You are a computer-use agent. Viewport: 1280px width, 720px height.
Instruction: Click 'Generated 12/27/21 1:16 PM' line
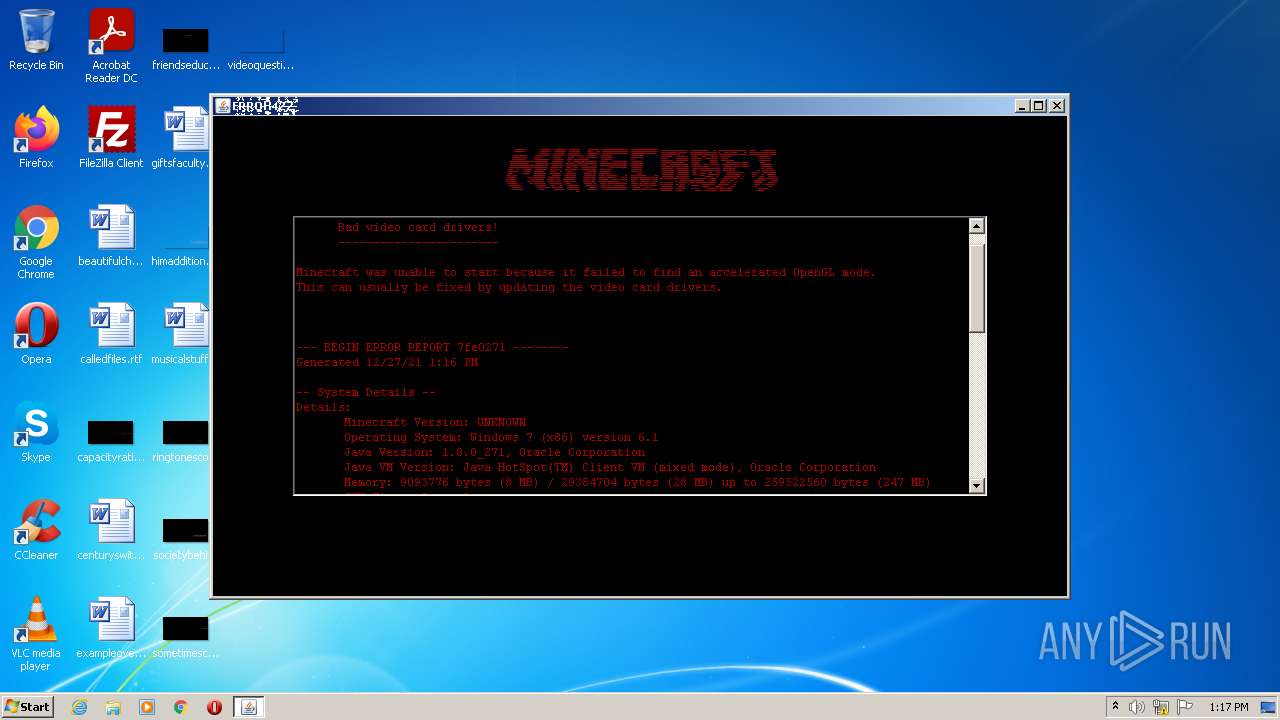[387, 362]
